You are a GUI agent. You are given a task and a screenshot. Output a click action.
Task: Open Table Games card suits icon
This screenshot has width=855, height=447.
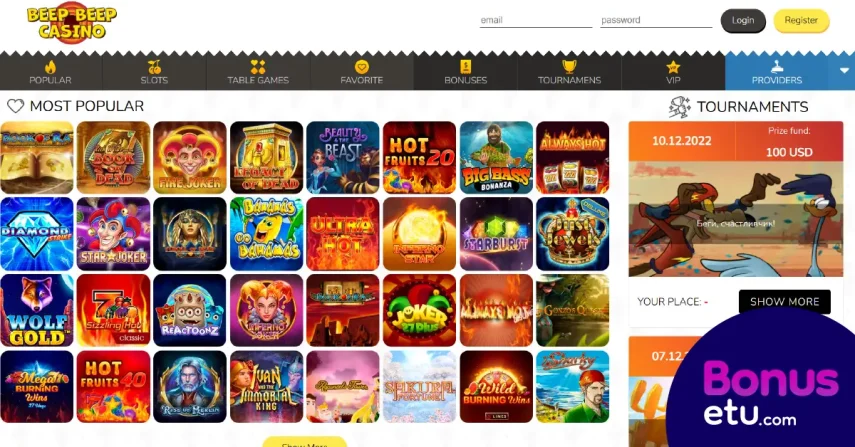coord(258,67)
